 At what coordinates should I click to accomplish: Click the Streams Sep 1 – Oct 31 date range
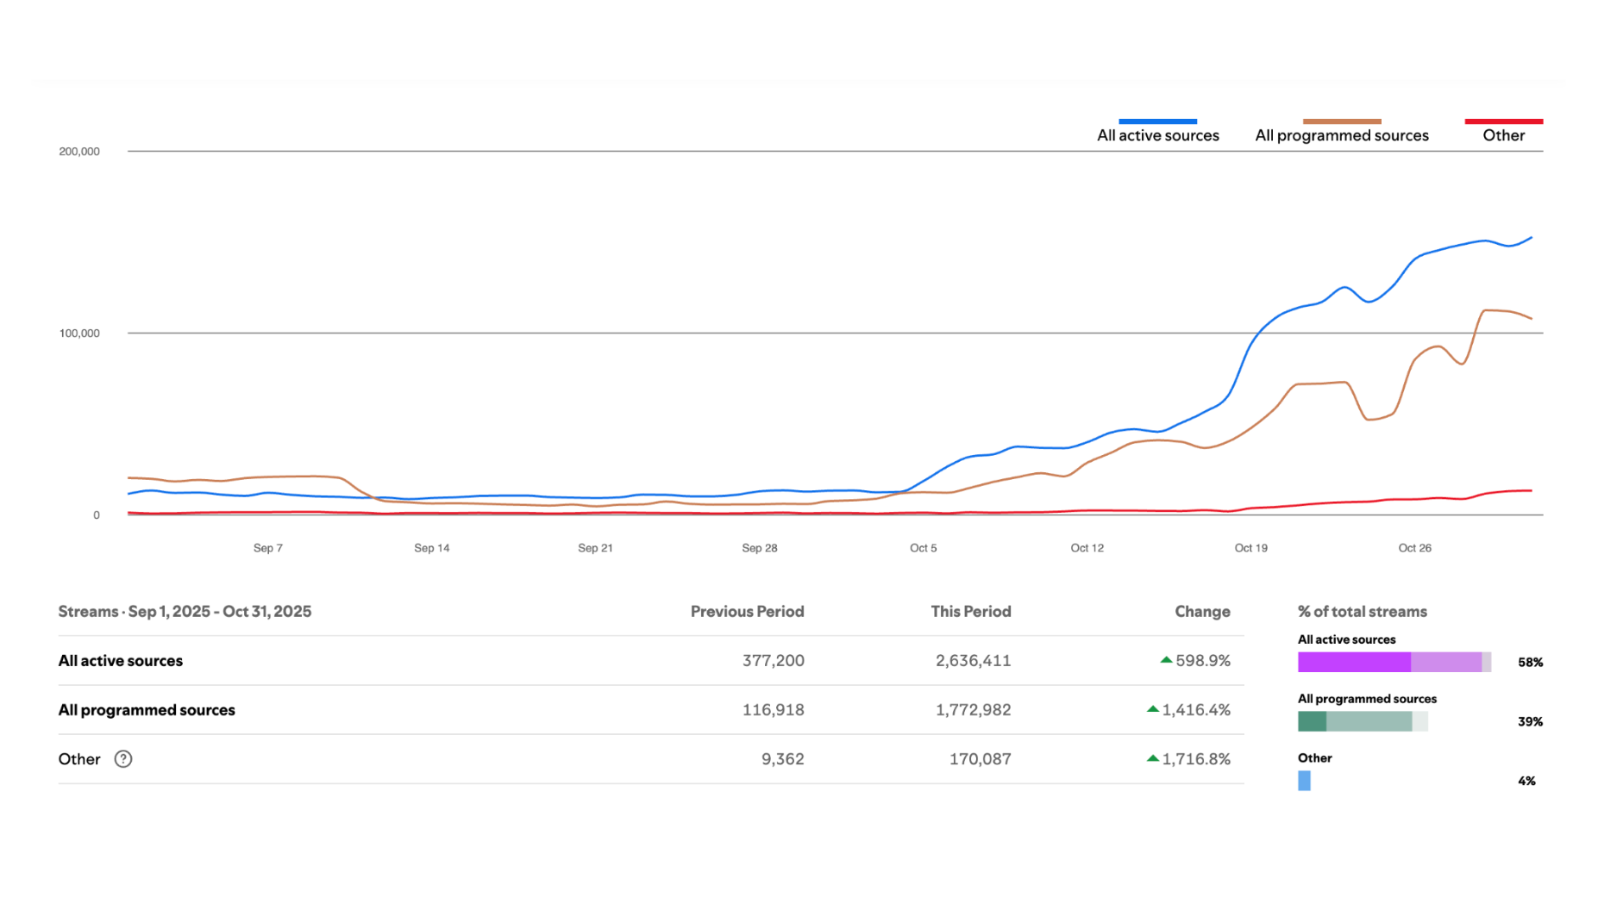coord(185,611)
